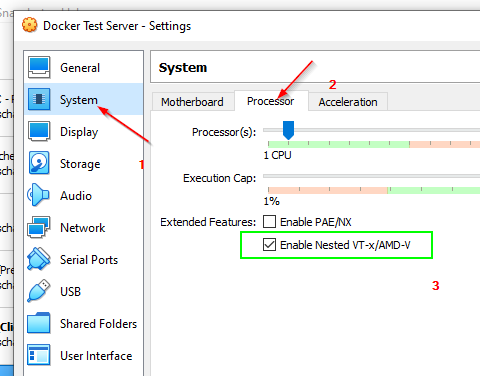The height and width of the screenshot is (376, 480).
Task: Open Display settings via its monitor icon
Action: 39,131
